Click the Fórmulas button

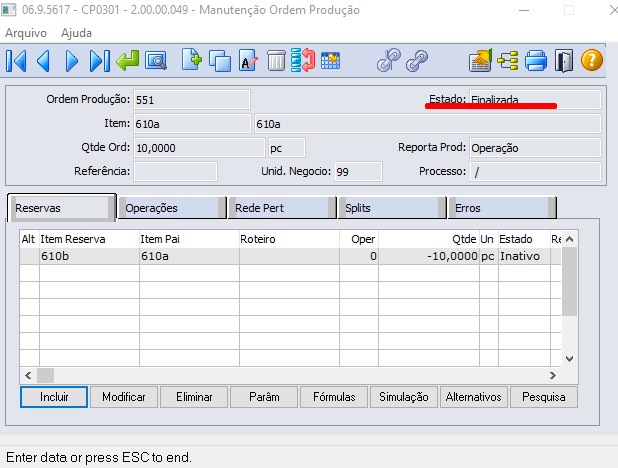pos(334,397)
